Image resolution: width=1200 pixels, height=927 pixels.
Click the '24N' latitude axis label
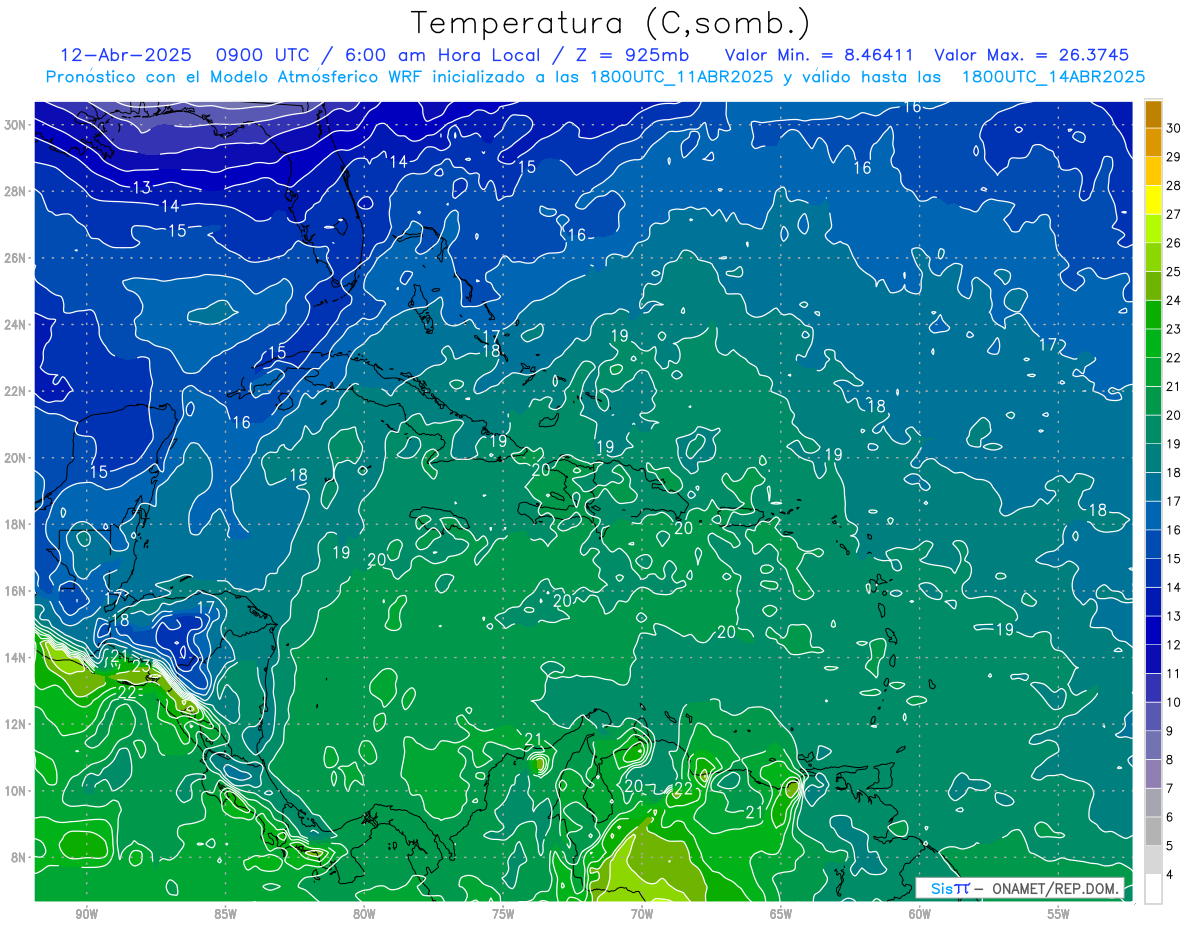tap(16, 325)
